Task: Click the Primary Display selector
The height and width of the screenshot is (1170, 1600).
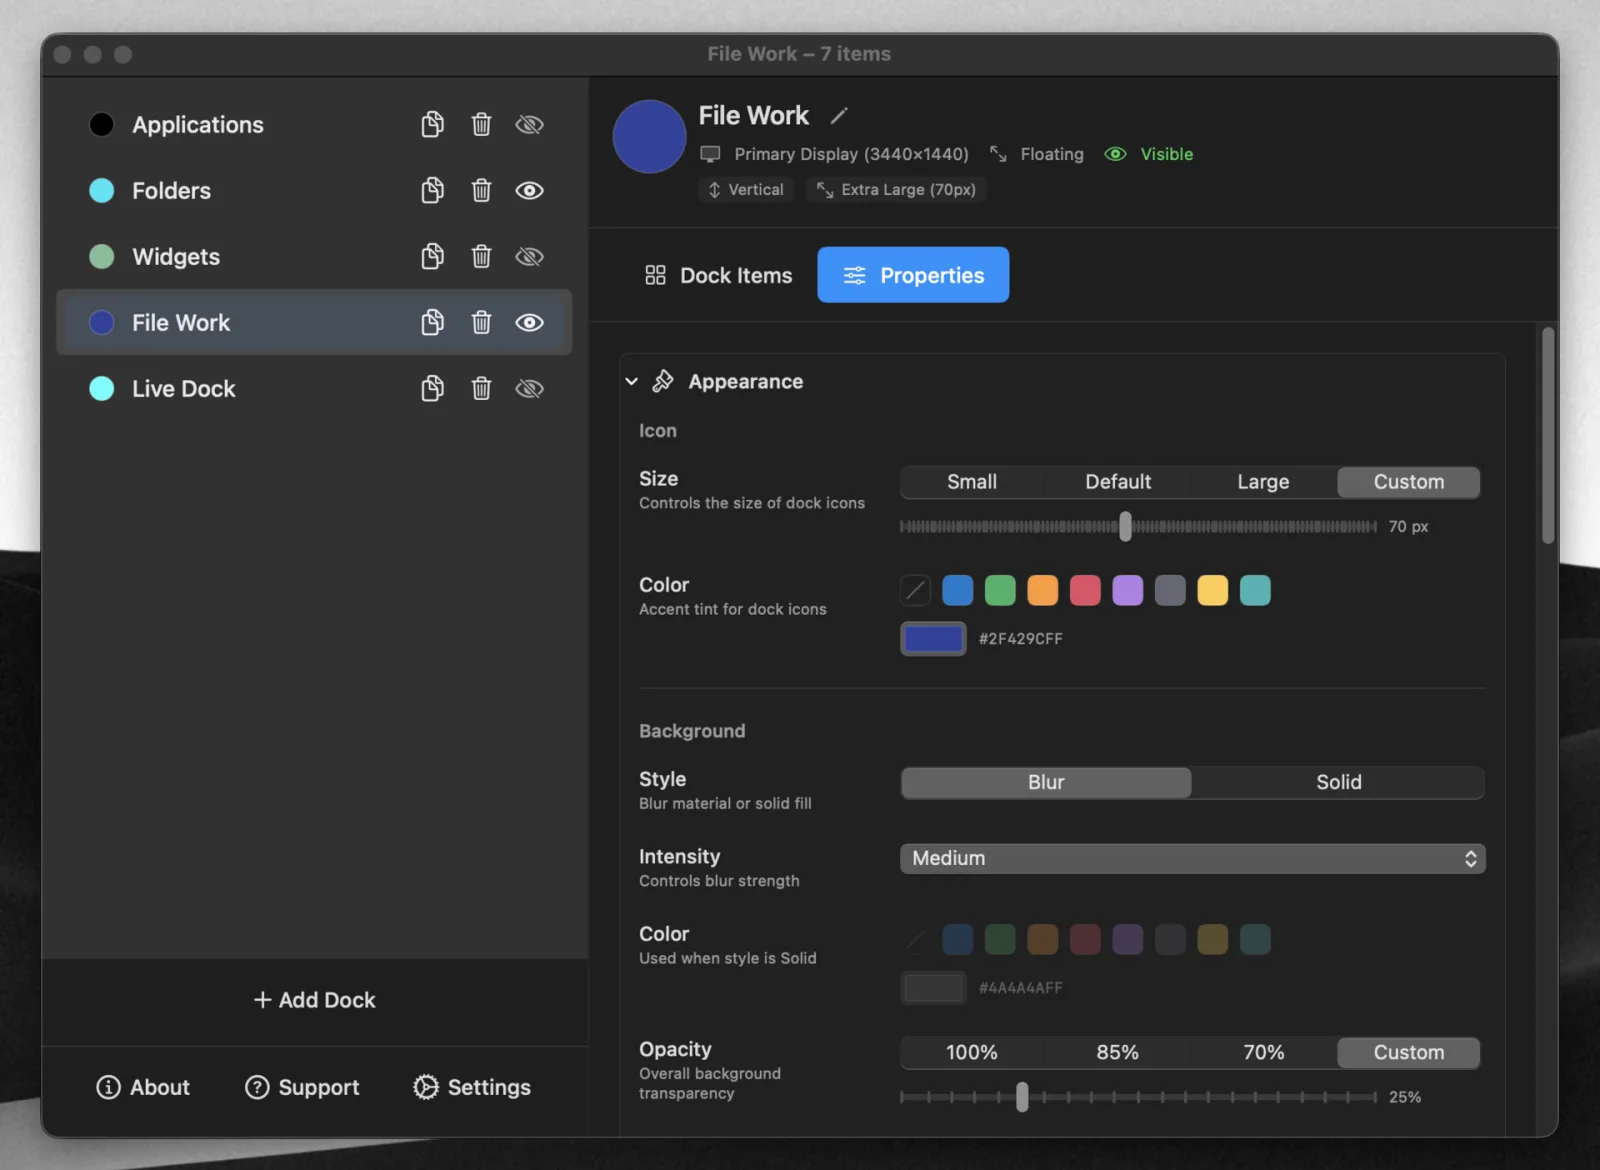Action: point(834,154)
